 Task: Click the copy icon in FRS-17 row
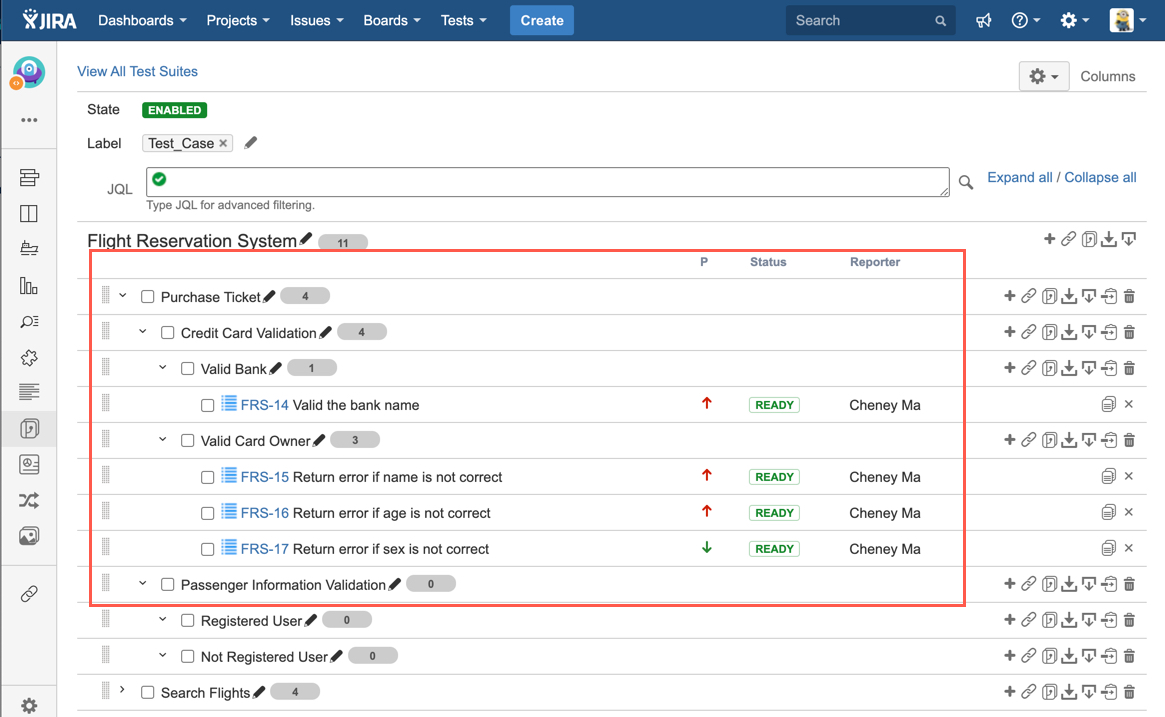click(x=1108, y=548)
